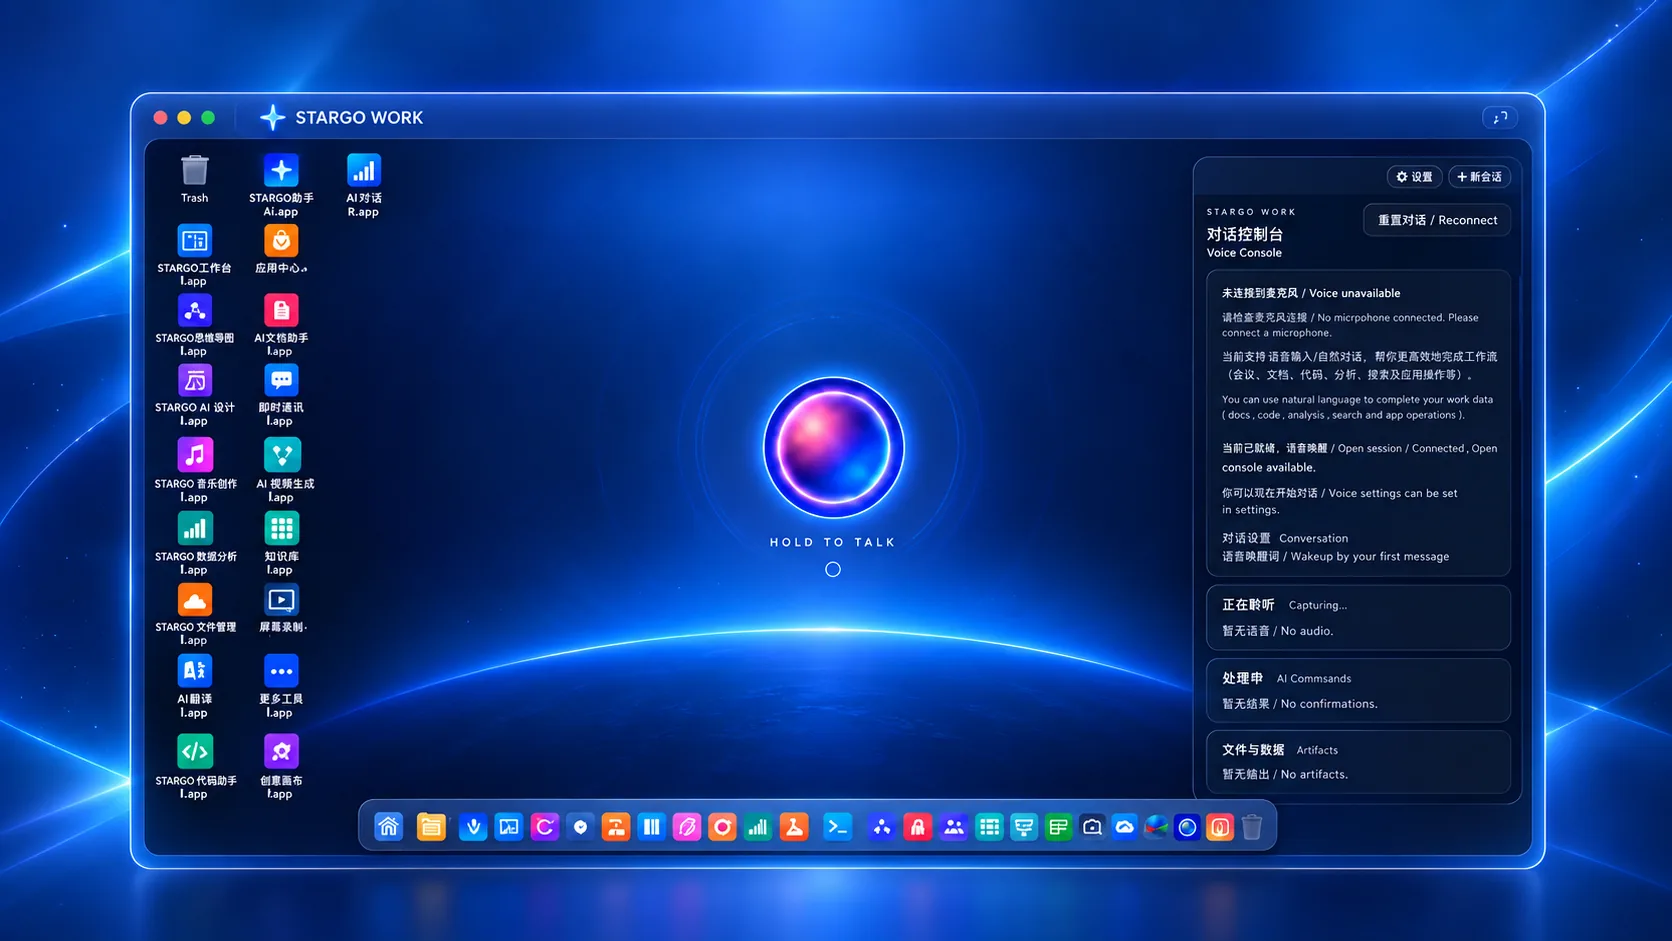
Task: Open the 创意画布 canvas app
Action: point(281,752)
